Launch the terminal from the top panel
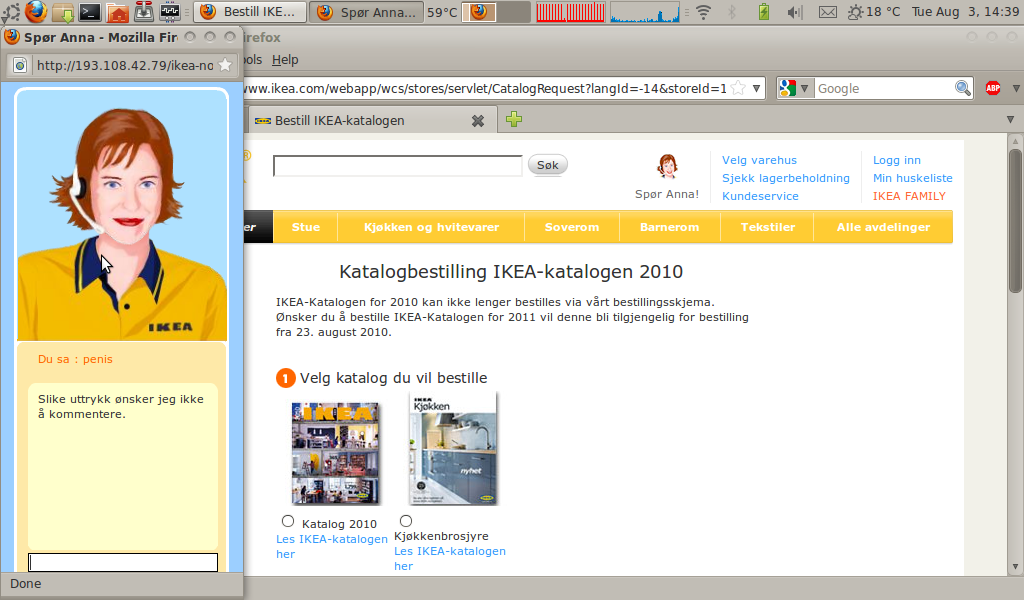1024x600 pixels. click(x=89, y=12)
